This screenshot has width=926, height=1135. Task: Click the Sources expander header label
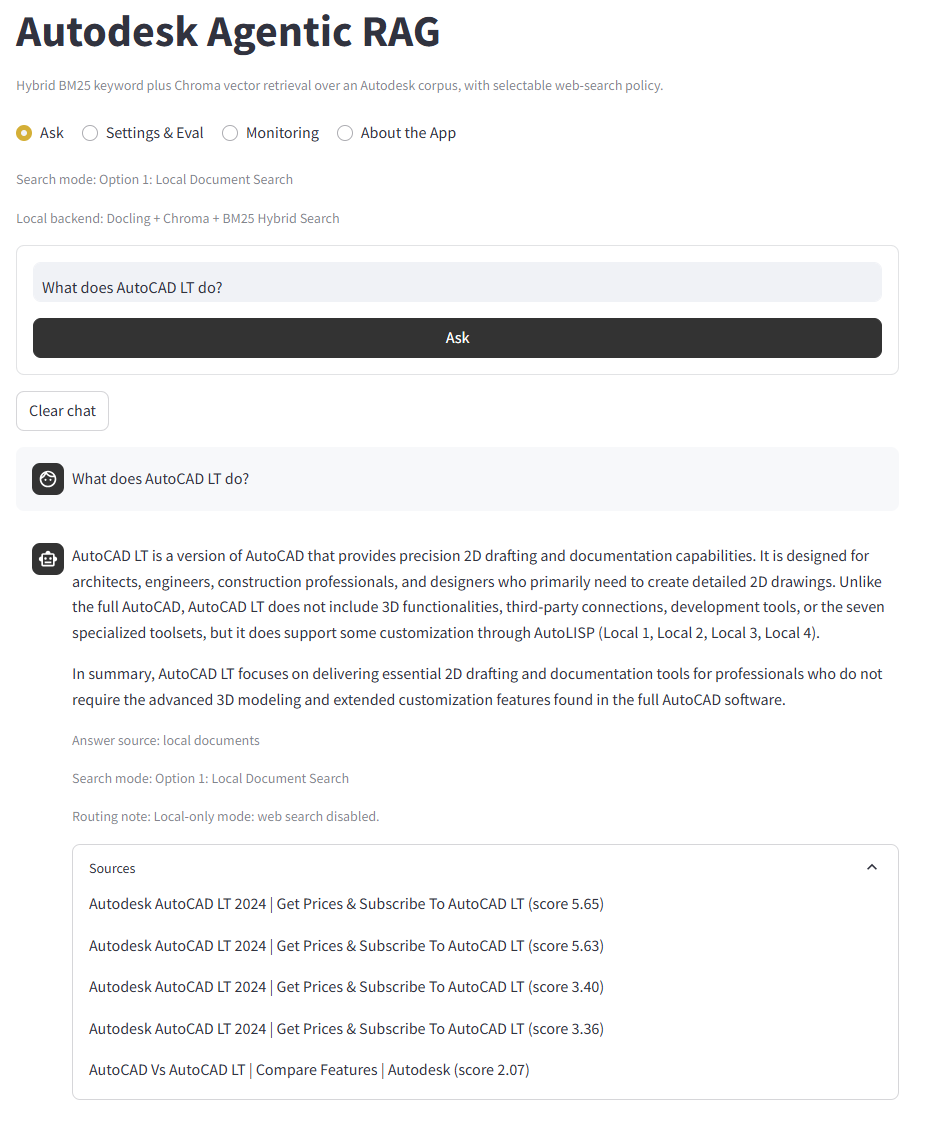pos(112,868)
